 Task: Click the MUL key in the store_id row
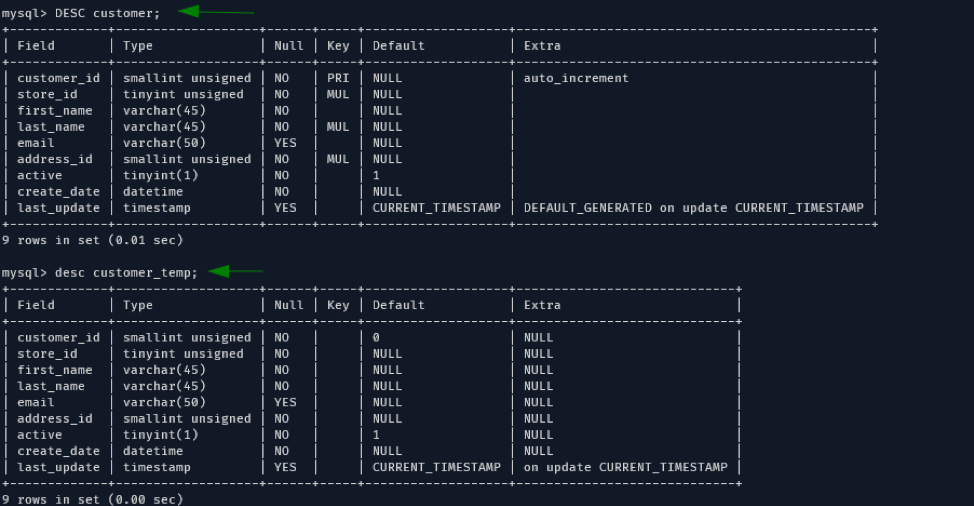(338, 94)
